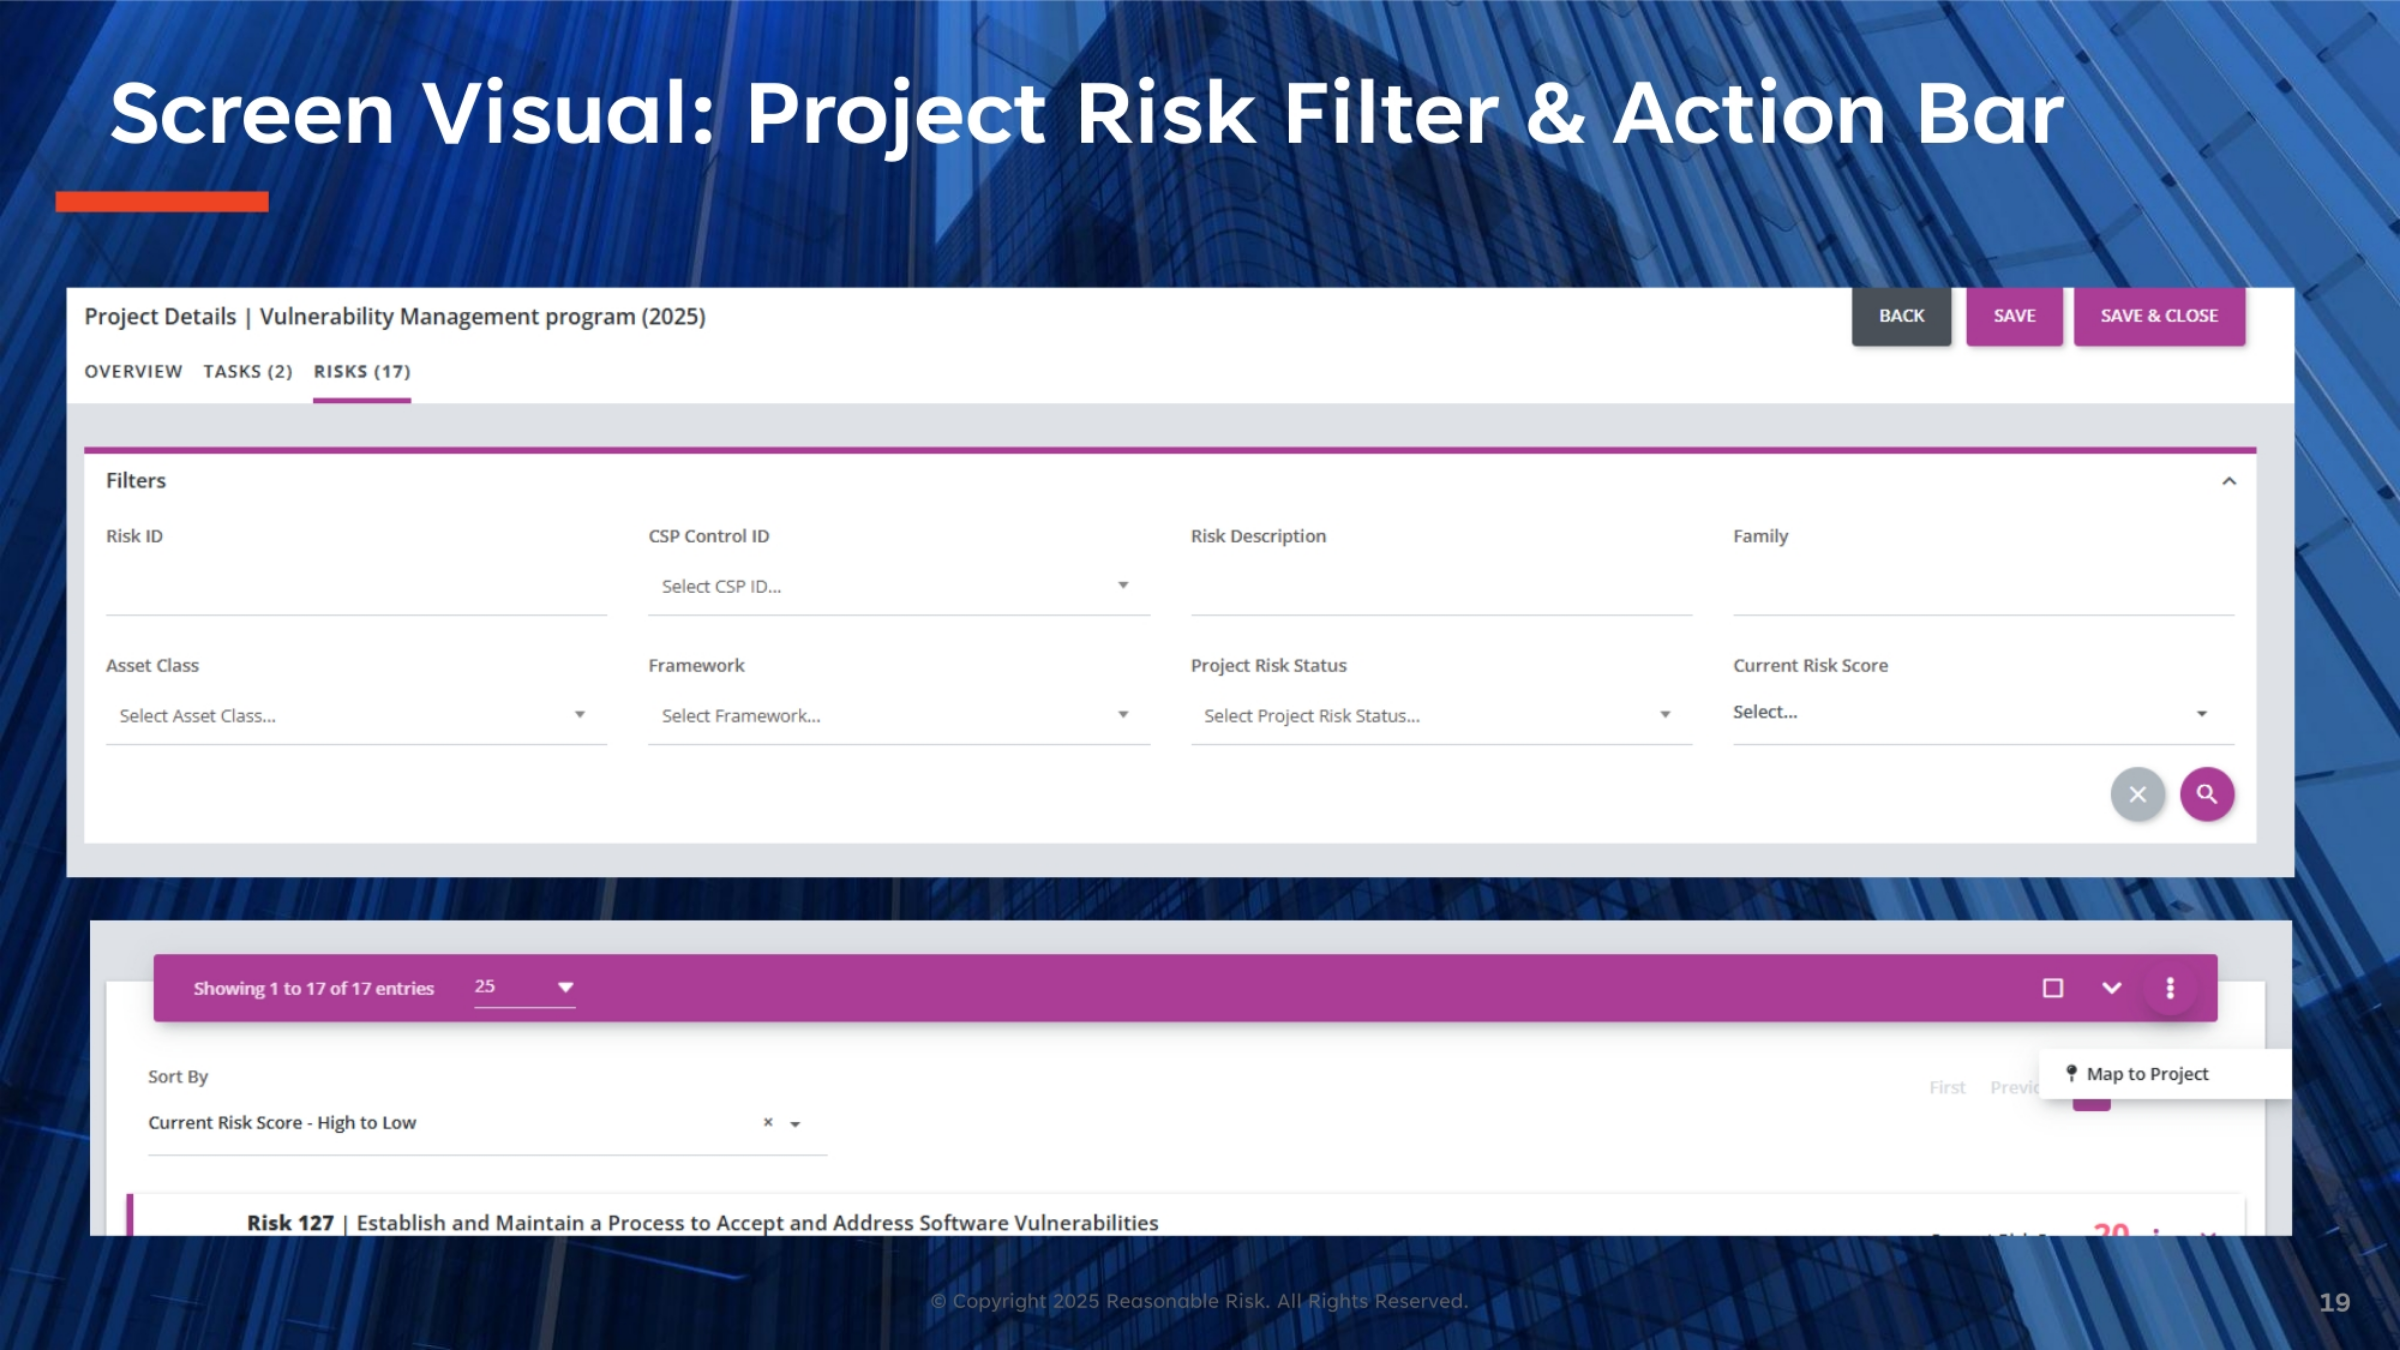Viewport: 2400px width, 1350px height.
Task: Click the Risk ID input field
Action: click(356, 587)
